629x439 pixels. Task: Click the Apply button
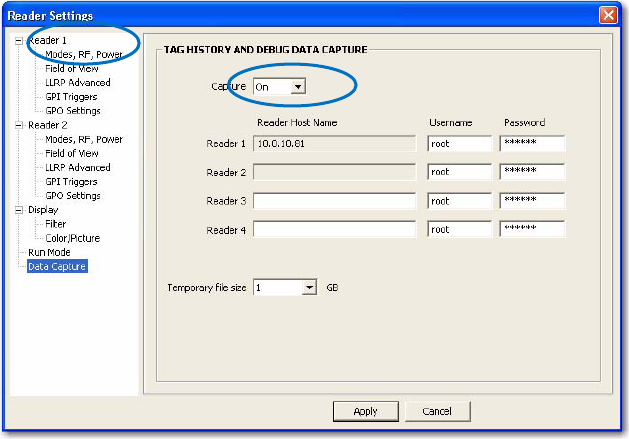click(x=365, y=411)
